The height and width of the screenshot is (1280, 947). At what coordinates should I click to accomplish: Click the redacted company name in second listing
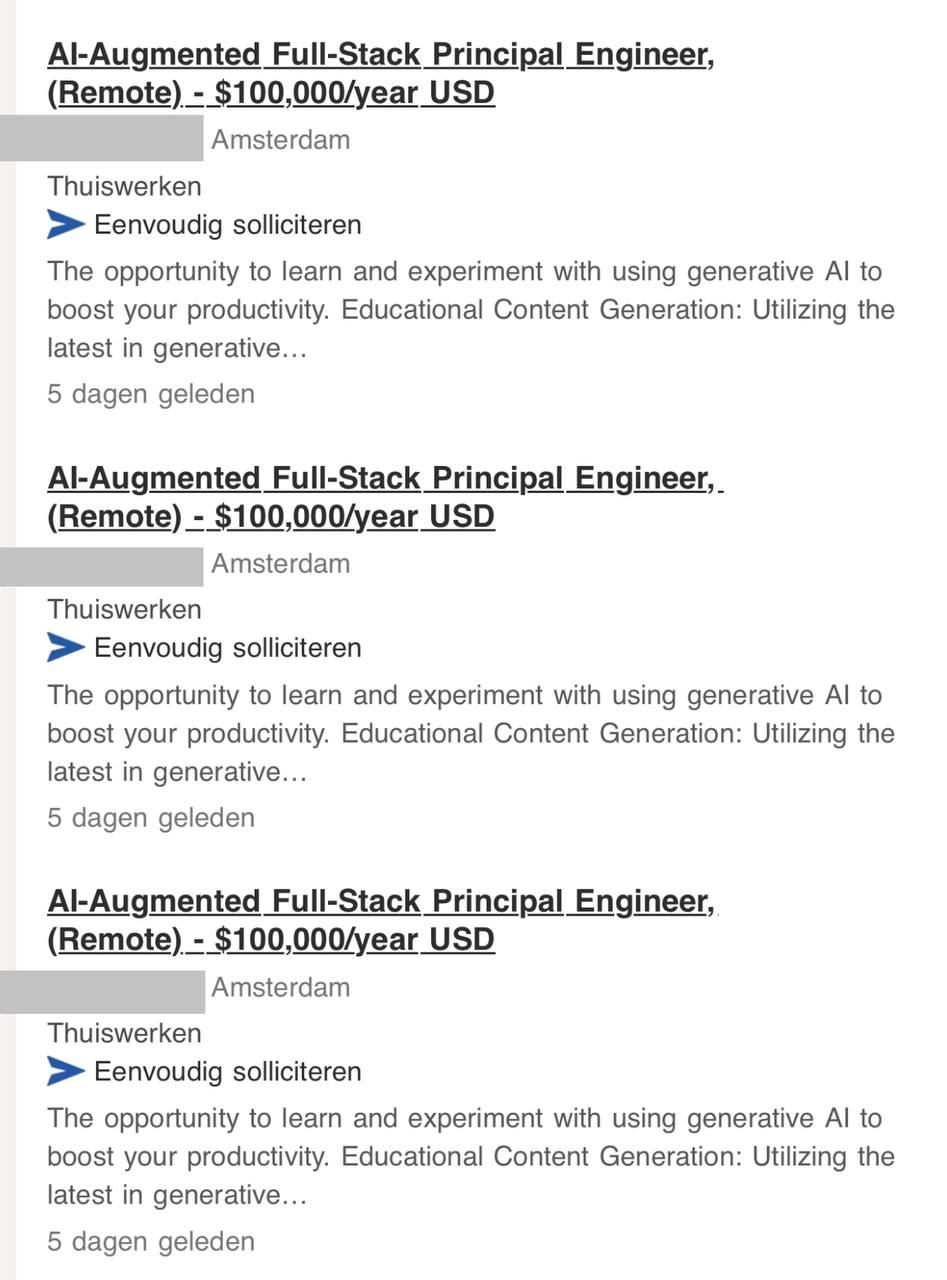click(101, 563)
